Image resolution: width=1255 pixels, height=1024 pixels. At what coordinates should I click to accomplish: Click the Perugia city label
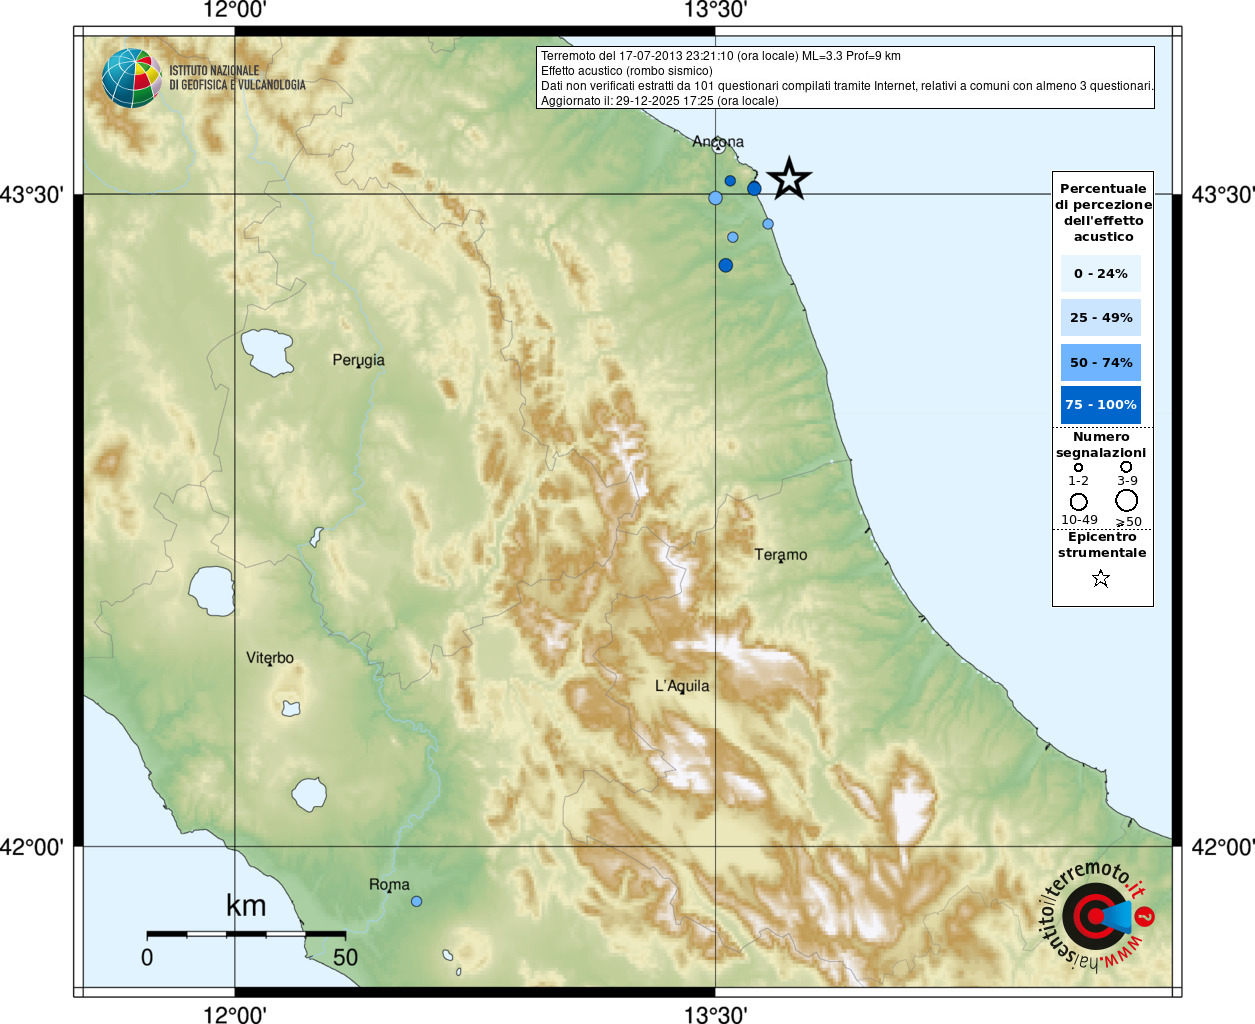click(x=358, y=360)
